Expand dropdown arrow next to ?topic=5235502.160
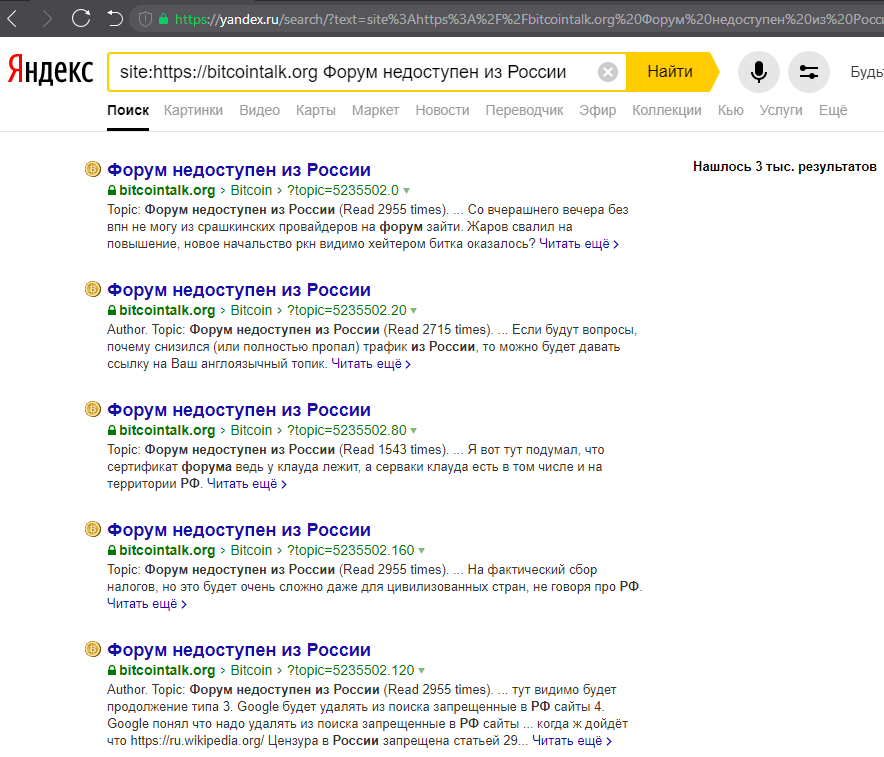Viewport: 884px width, 757px height. coord(422,551)
